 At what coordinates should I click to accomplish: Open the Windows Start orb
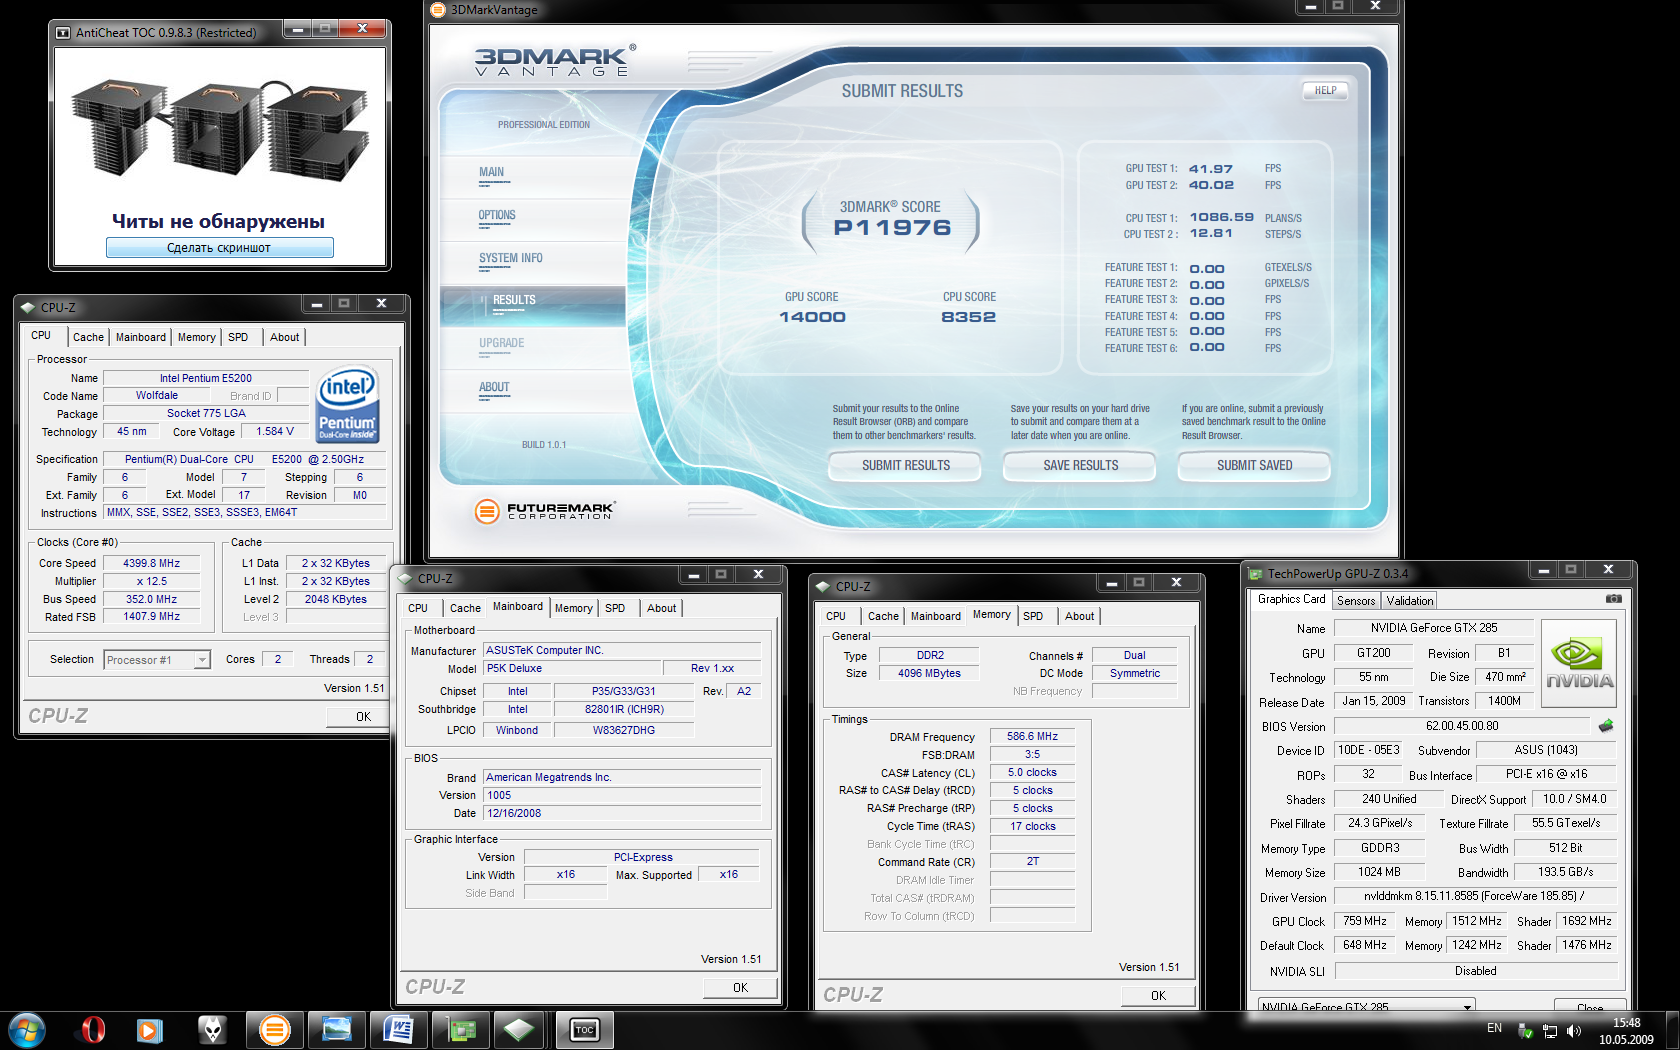click(x=27, y=1029)
